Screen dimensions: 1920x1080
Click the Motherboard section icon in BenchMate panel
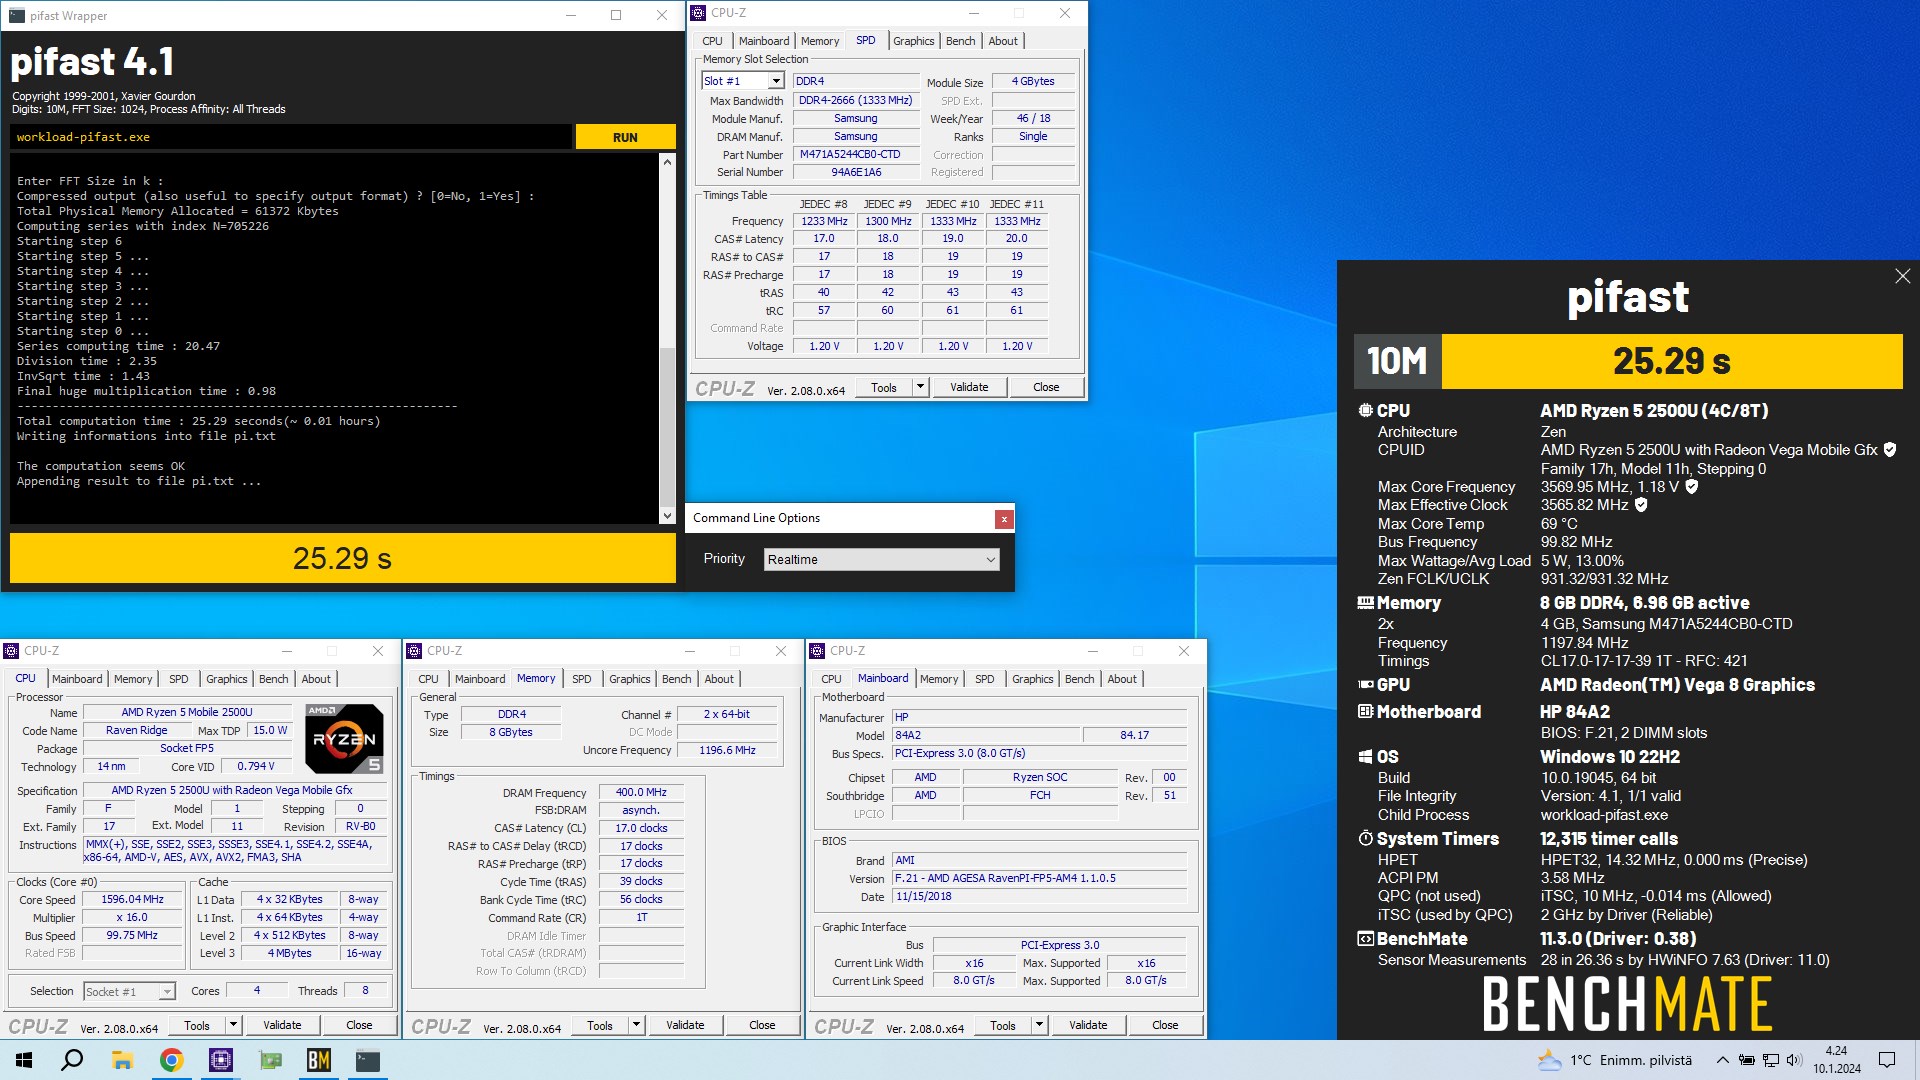point(1365,712)
